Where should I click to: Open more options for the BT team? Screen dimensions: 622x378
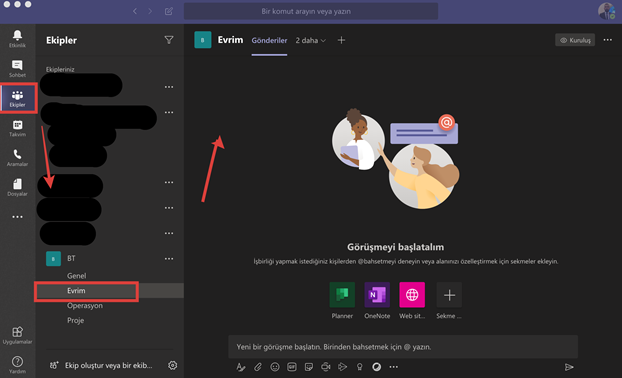(169, 259)
